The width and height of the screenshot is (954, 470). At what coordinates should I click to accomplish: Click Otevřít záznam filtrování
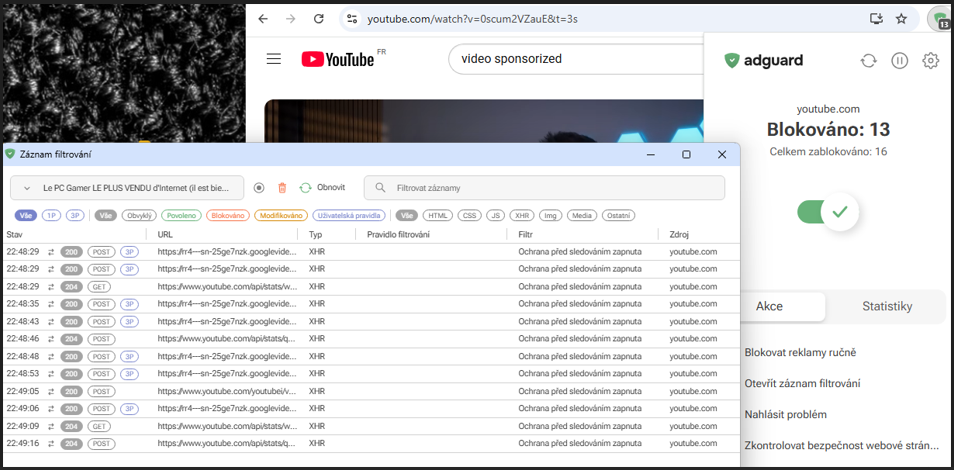click(x=803, y=384)
